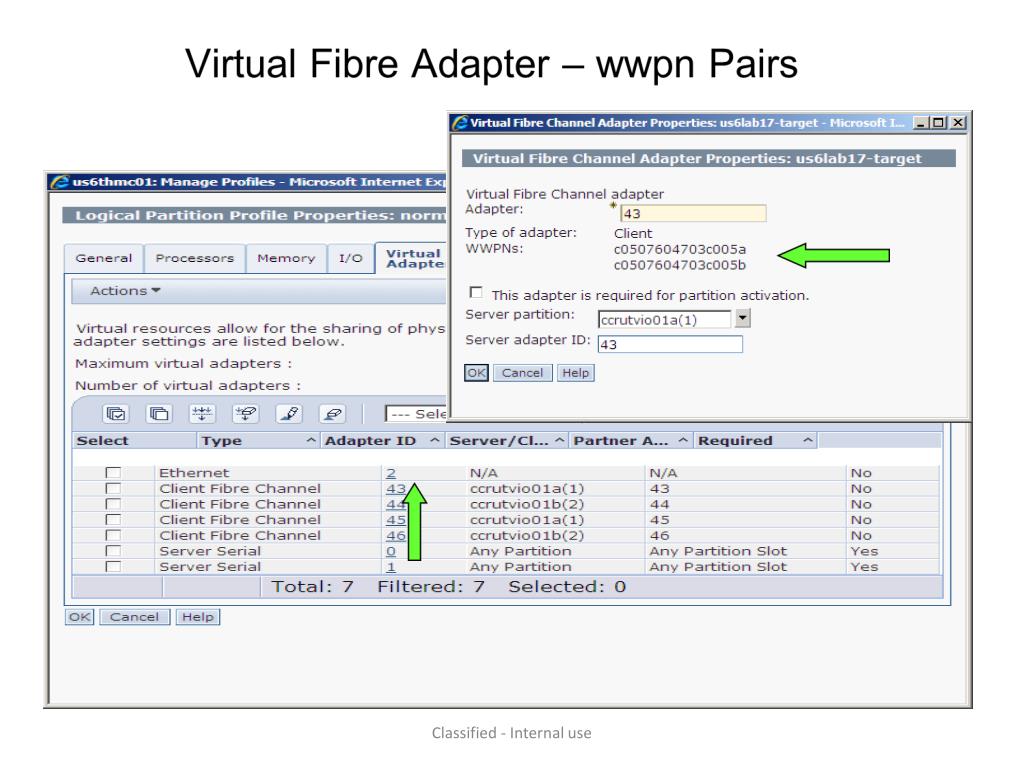Check the Server Serial 0 row checkbox

(114, 551)
